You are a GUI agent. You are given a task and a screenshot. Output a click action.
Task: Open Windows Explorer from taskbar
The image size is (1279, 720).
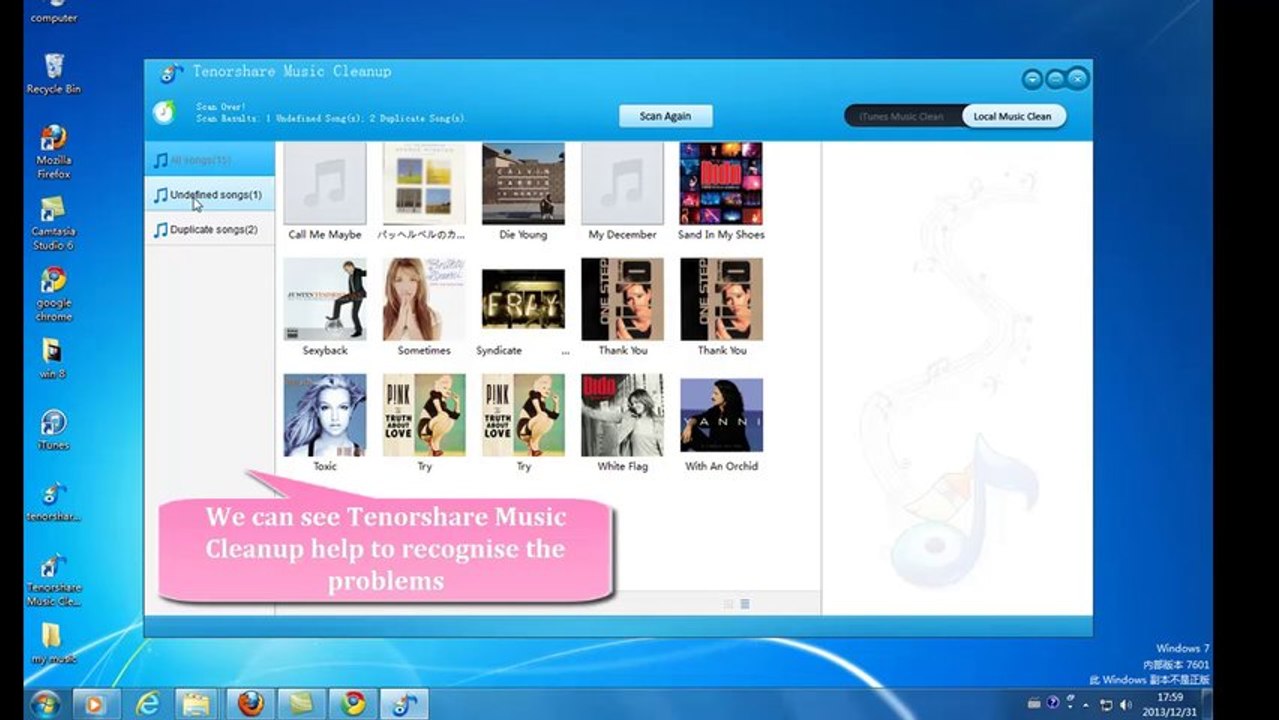pyautogui.click(x=197, y=704)
